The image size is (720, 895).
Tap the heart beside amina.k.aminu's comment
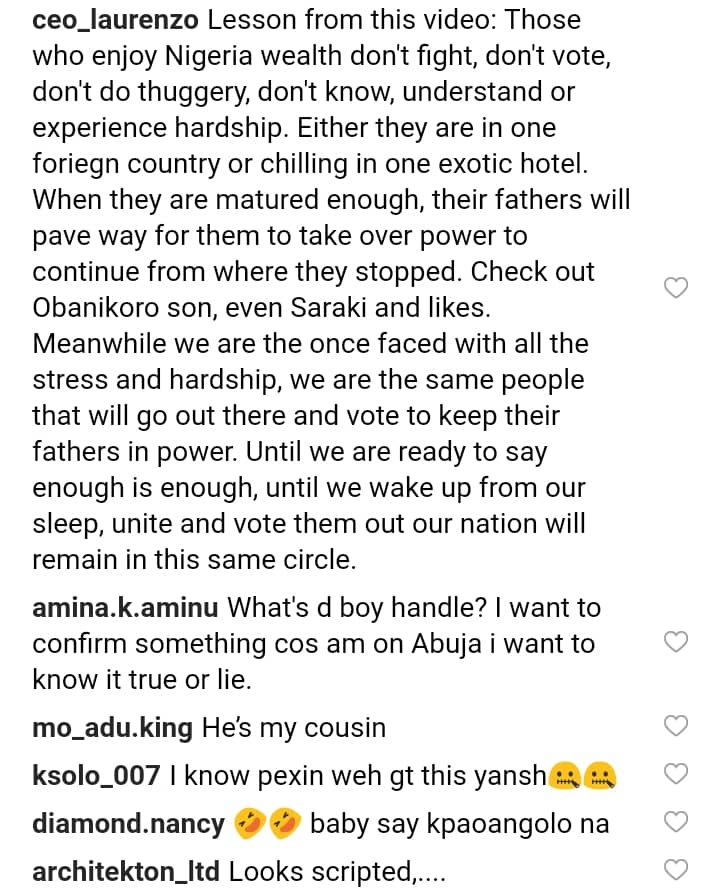click(x=677, y=641)
